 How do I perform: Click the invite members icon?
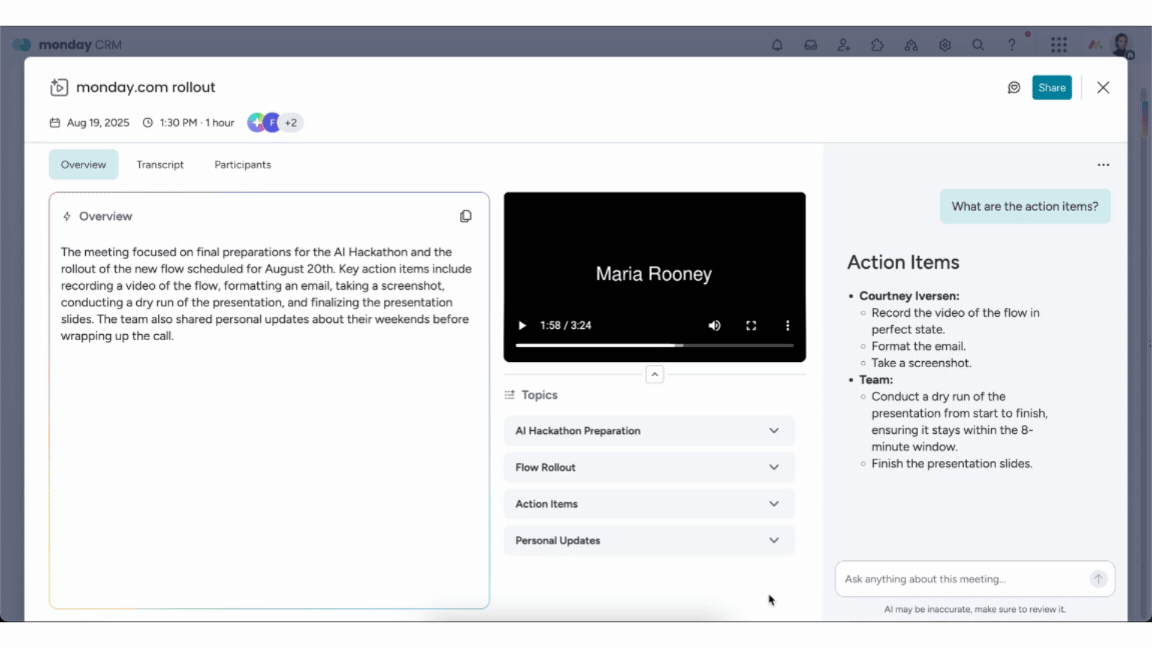[843, 45]
